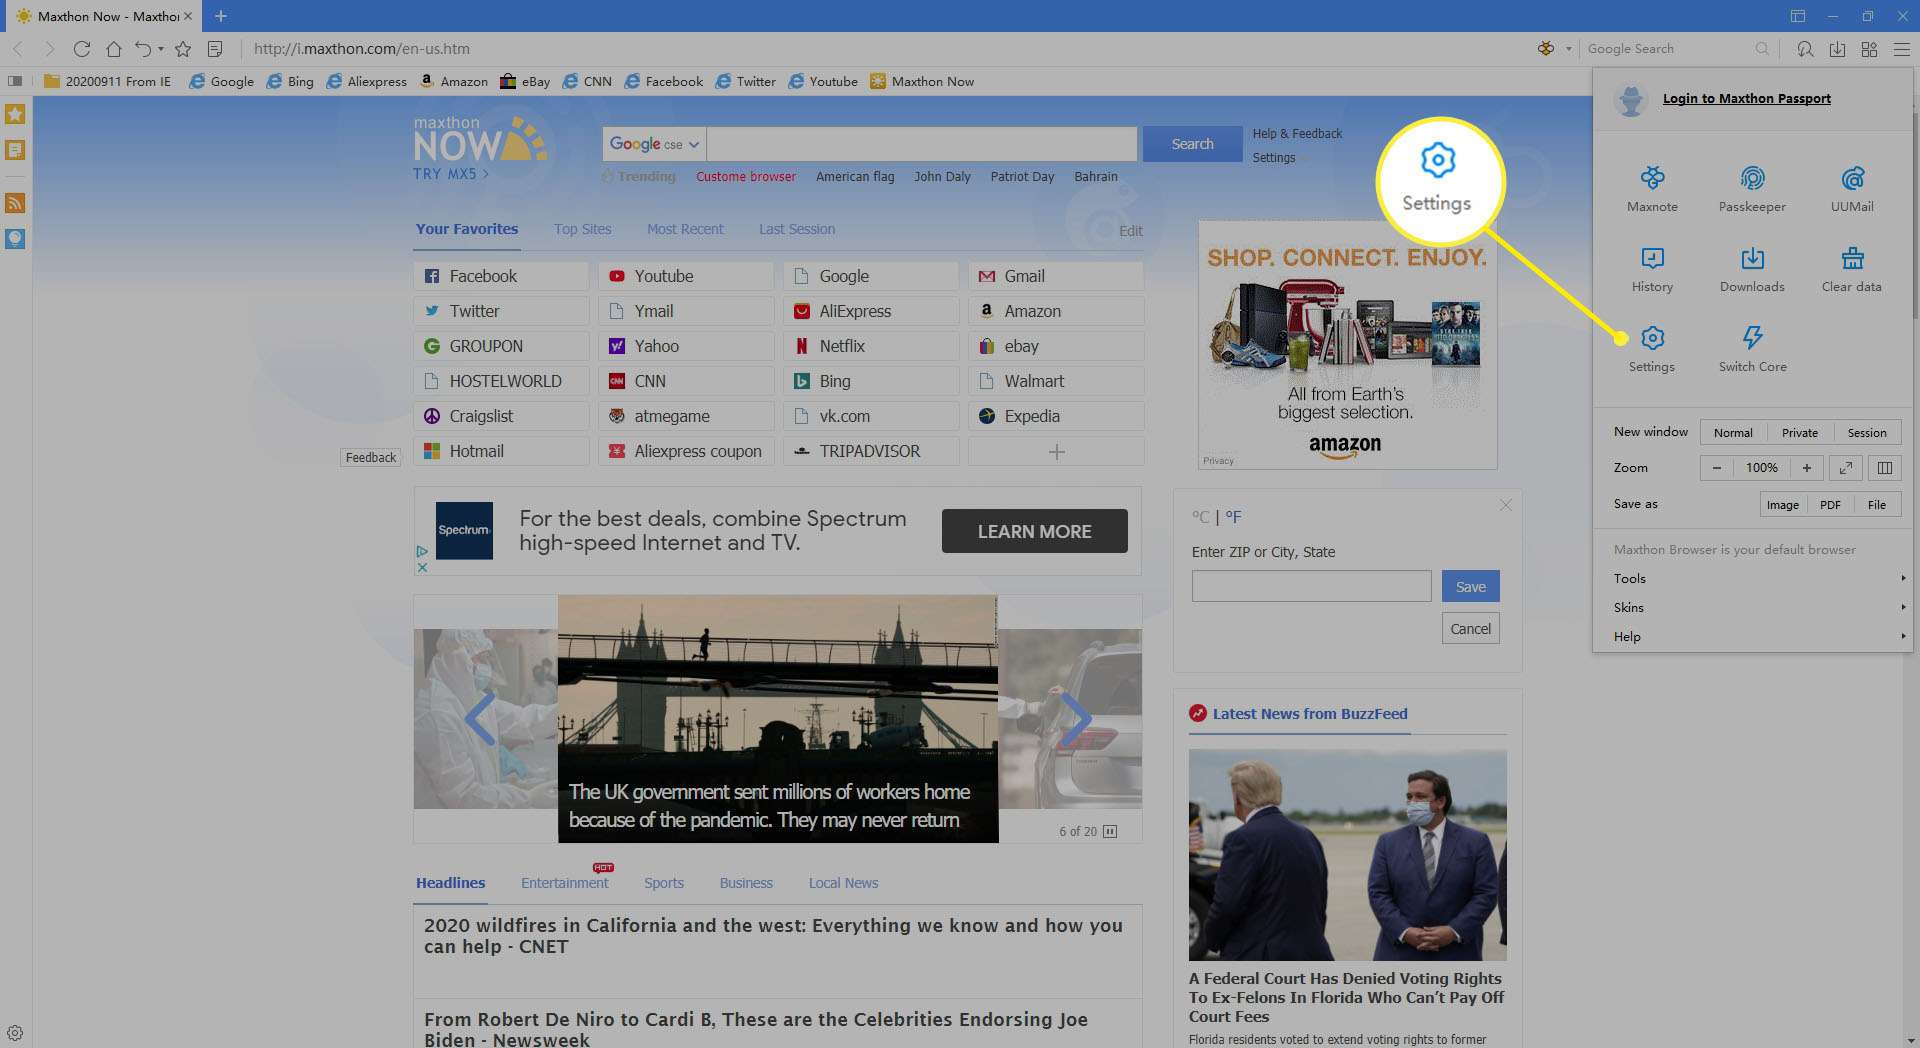Open search engine dropdown arrow beside Google Search
Viewport: 1920px width, 1048px height.
coord(1568,48)
